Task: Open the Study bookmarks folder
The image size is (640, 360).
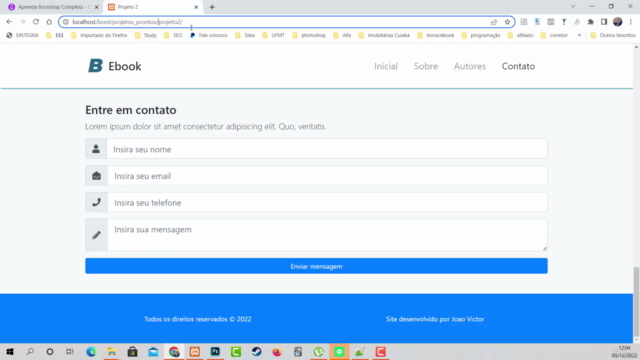Action: point(146,35)
